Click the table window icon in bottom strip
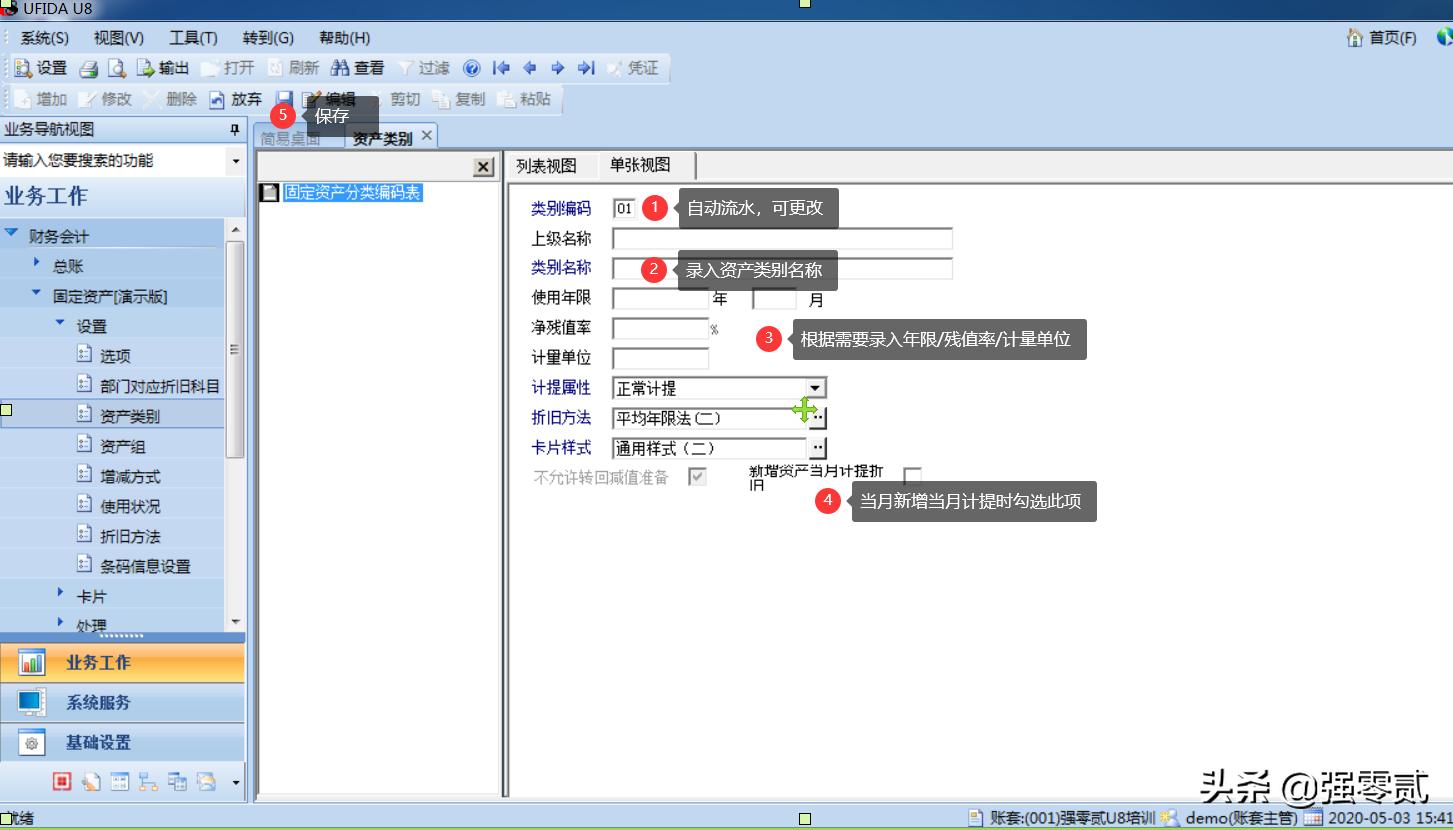 click(x=120, y=782)
